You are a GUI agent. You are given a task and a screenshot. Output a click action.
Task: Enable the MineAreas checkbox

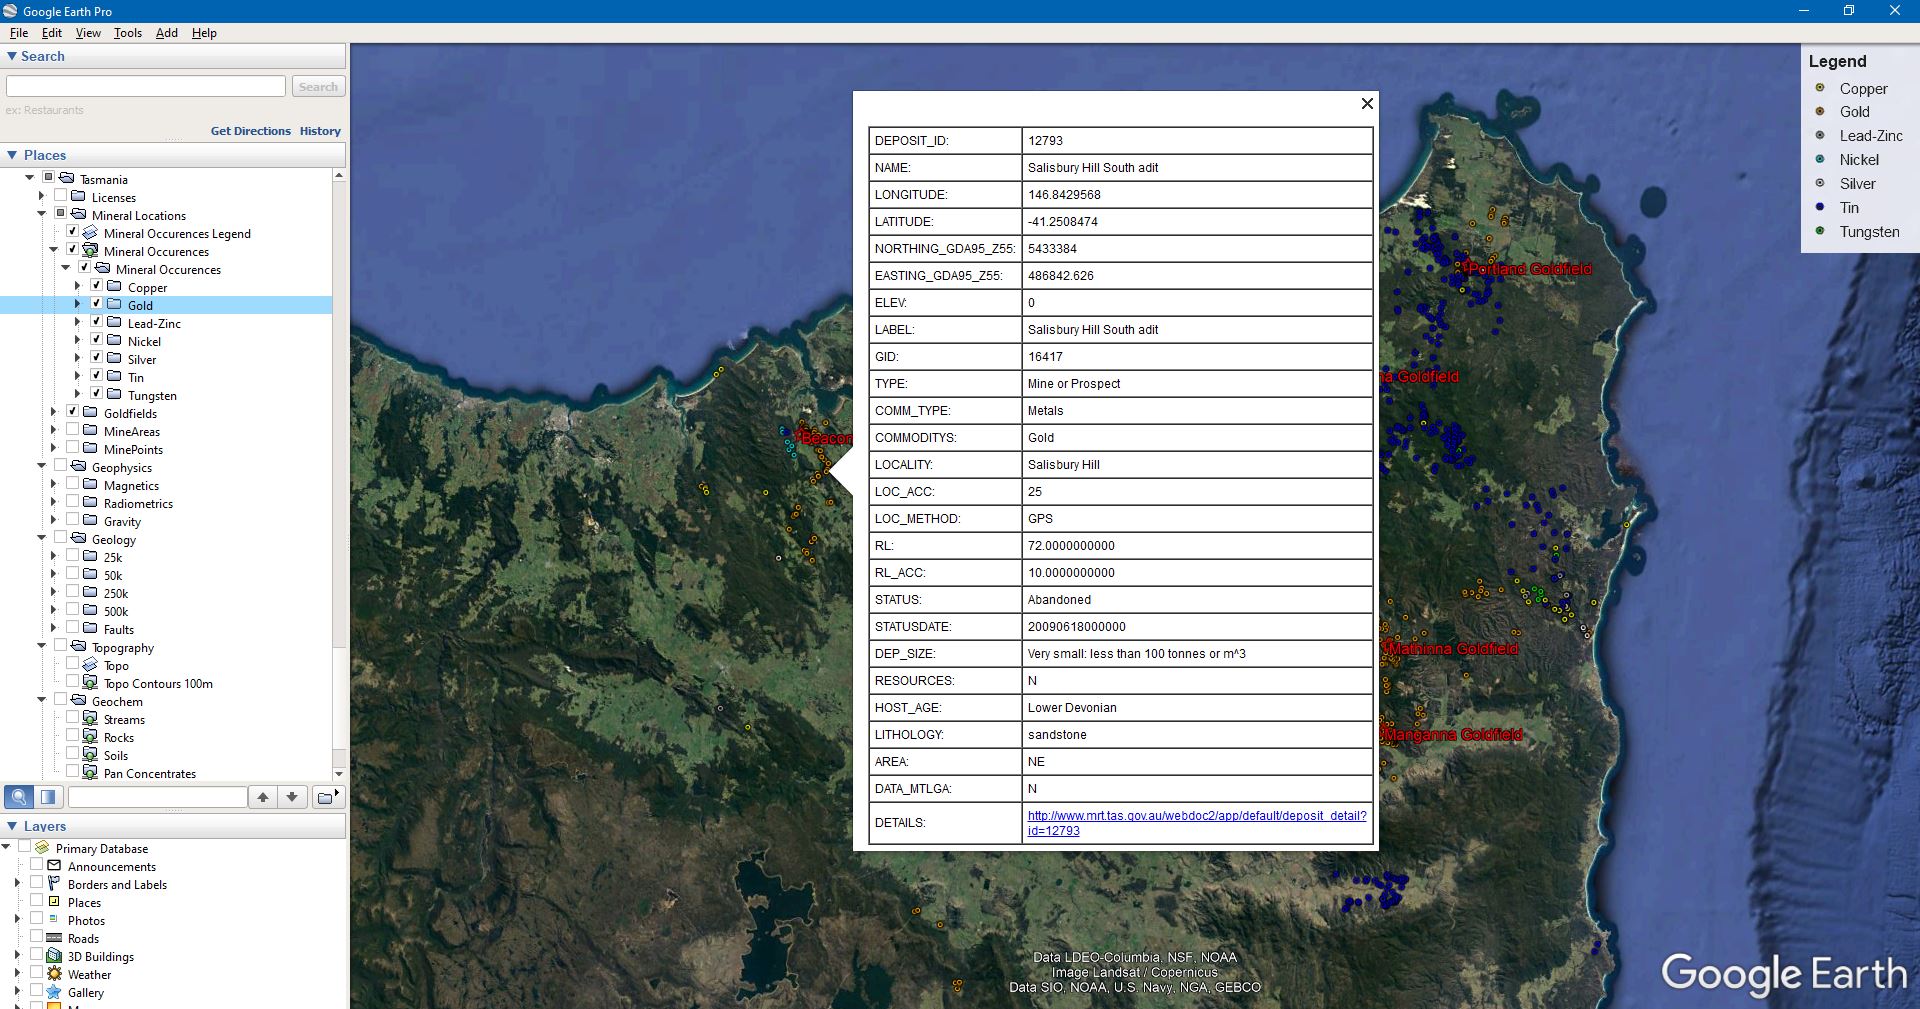coord(73,431)
